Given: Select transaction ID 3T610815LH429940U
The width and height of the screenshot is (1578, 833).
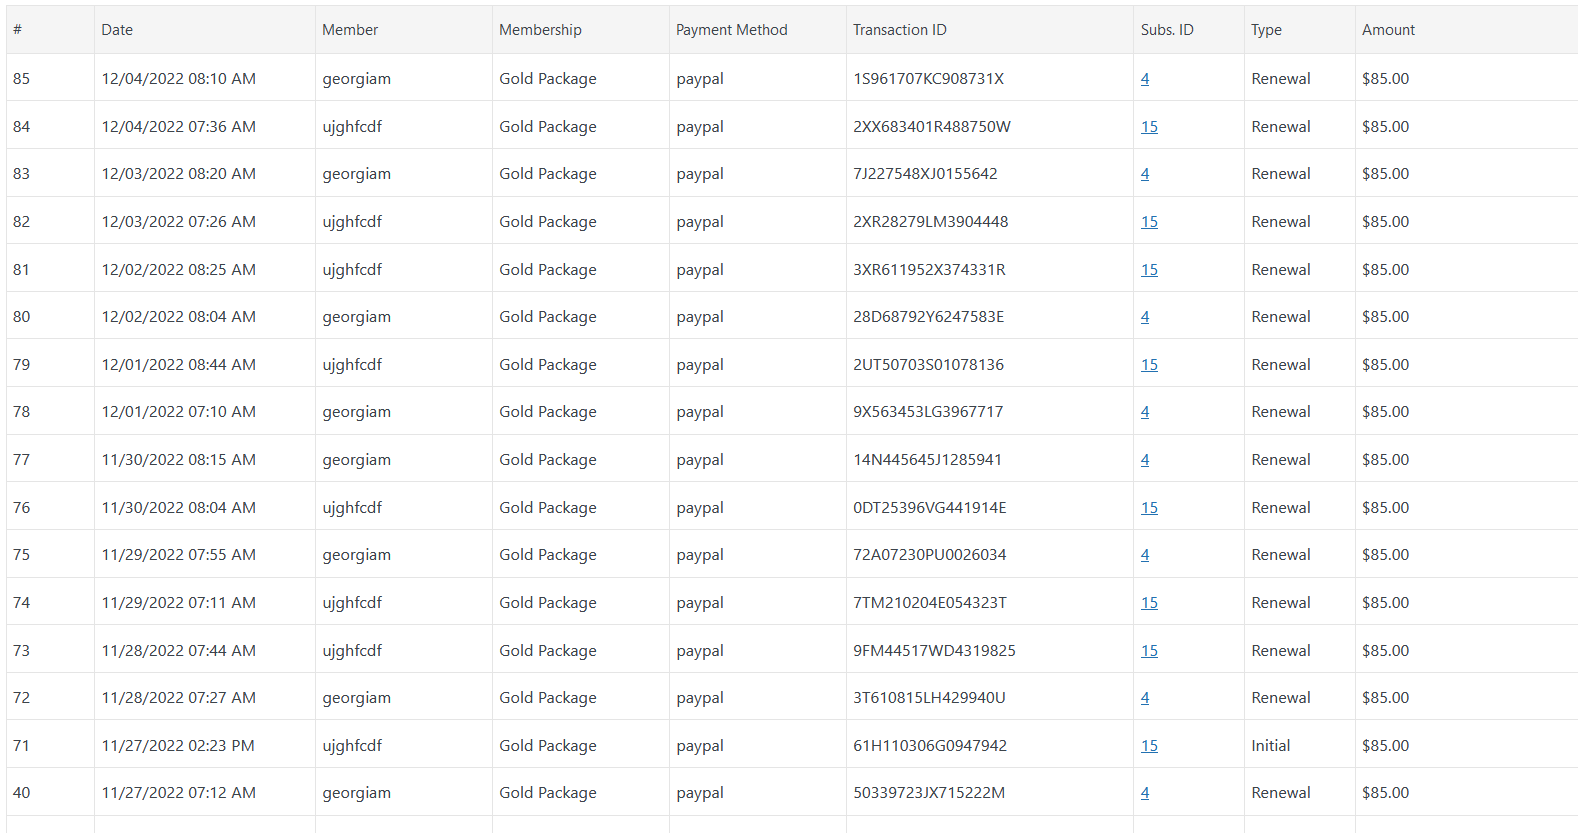Looking at the screenshot, I should click(x=929, y=698).
